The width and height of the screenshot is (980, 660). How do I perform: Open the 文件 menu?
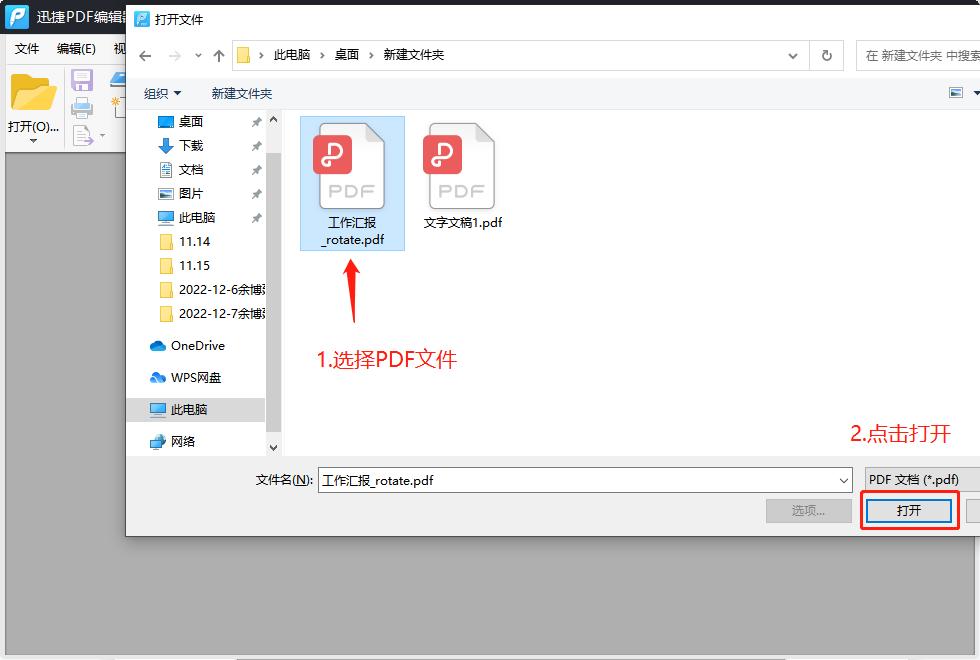pyautogui.click(x=26, y=48)
